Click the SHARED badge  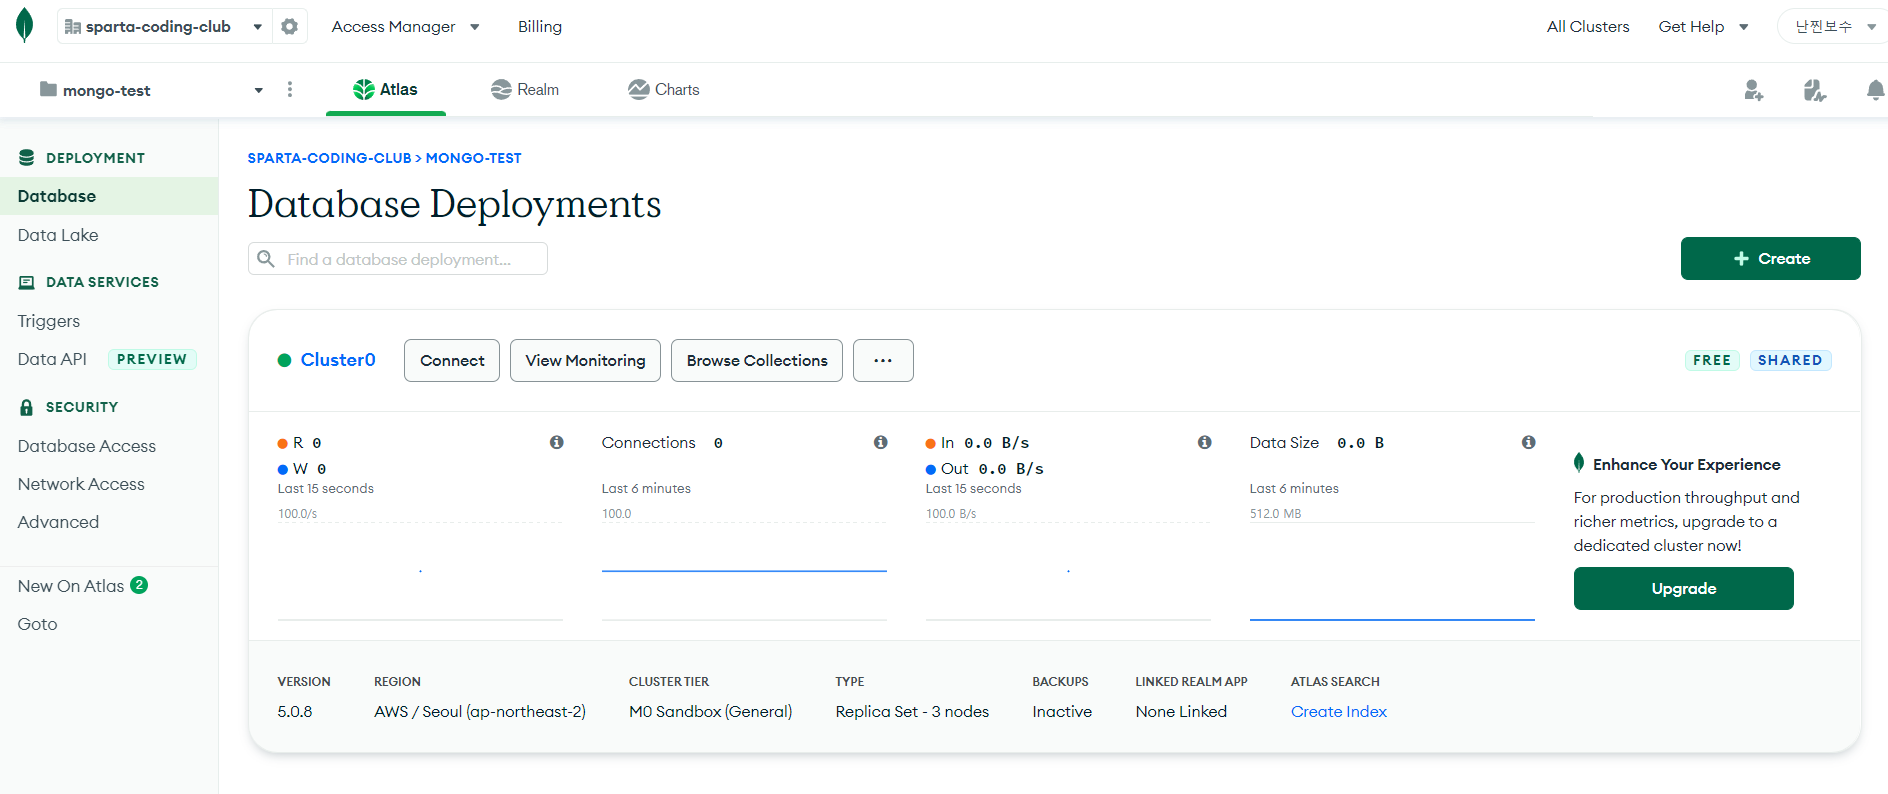click(x=1790, y=360)
